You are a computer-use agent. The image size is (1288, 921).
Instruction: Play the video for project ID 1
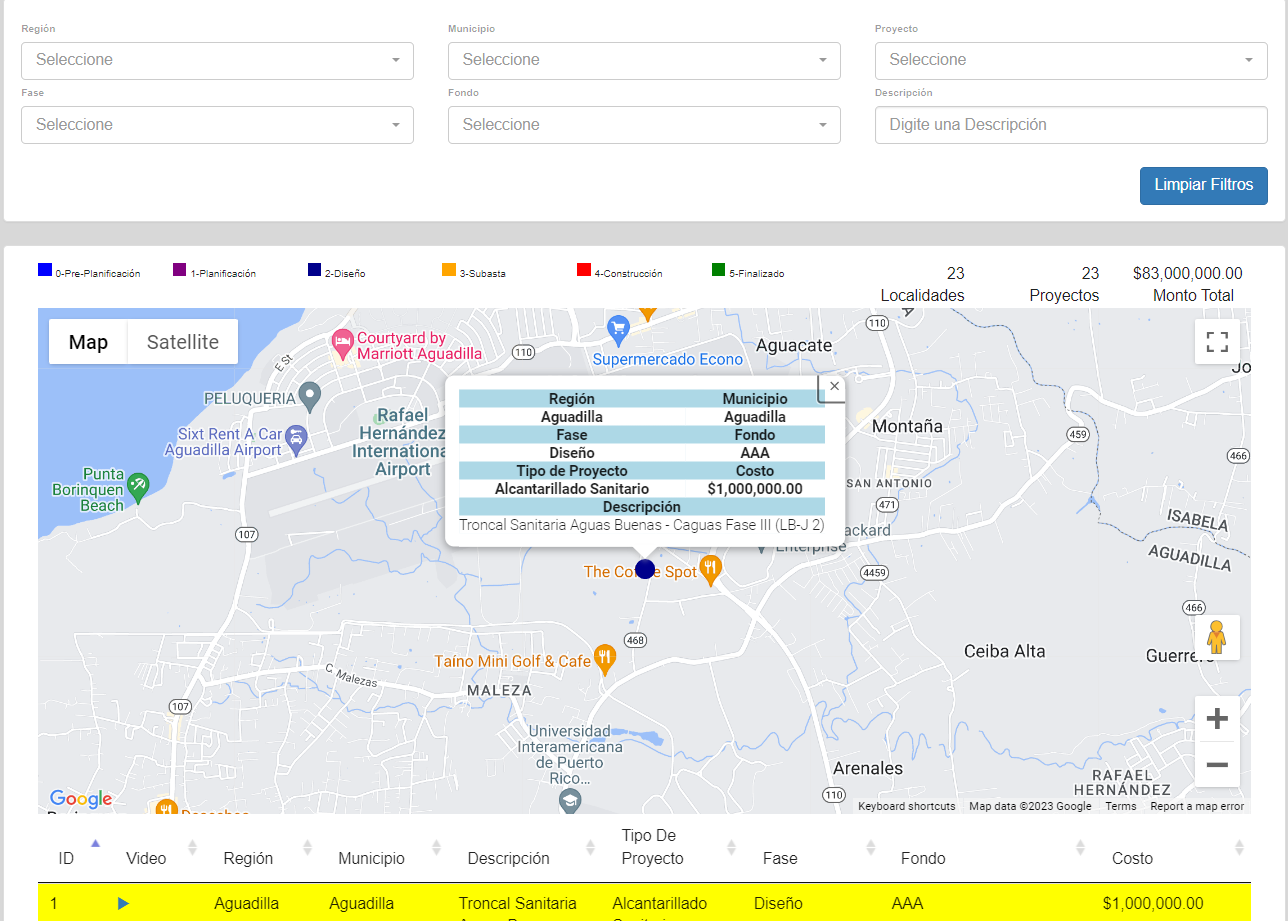click(x=123, y=902)
